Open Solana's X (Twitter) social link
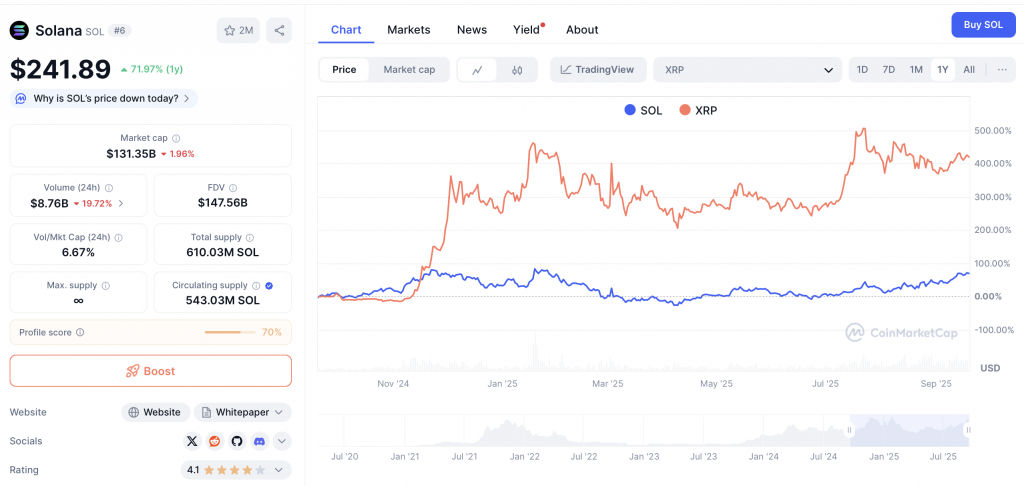 point(192,442)
